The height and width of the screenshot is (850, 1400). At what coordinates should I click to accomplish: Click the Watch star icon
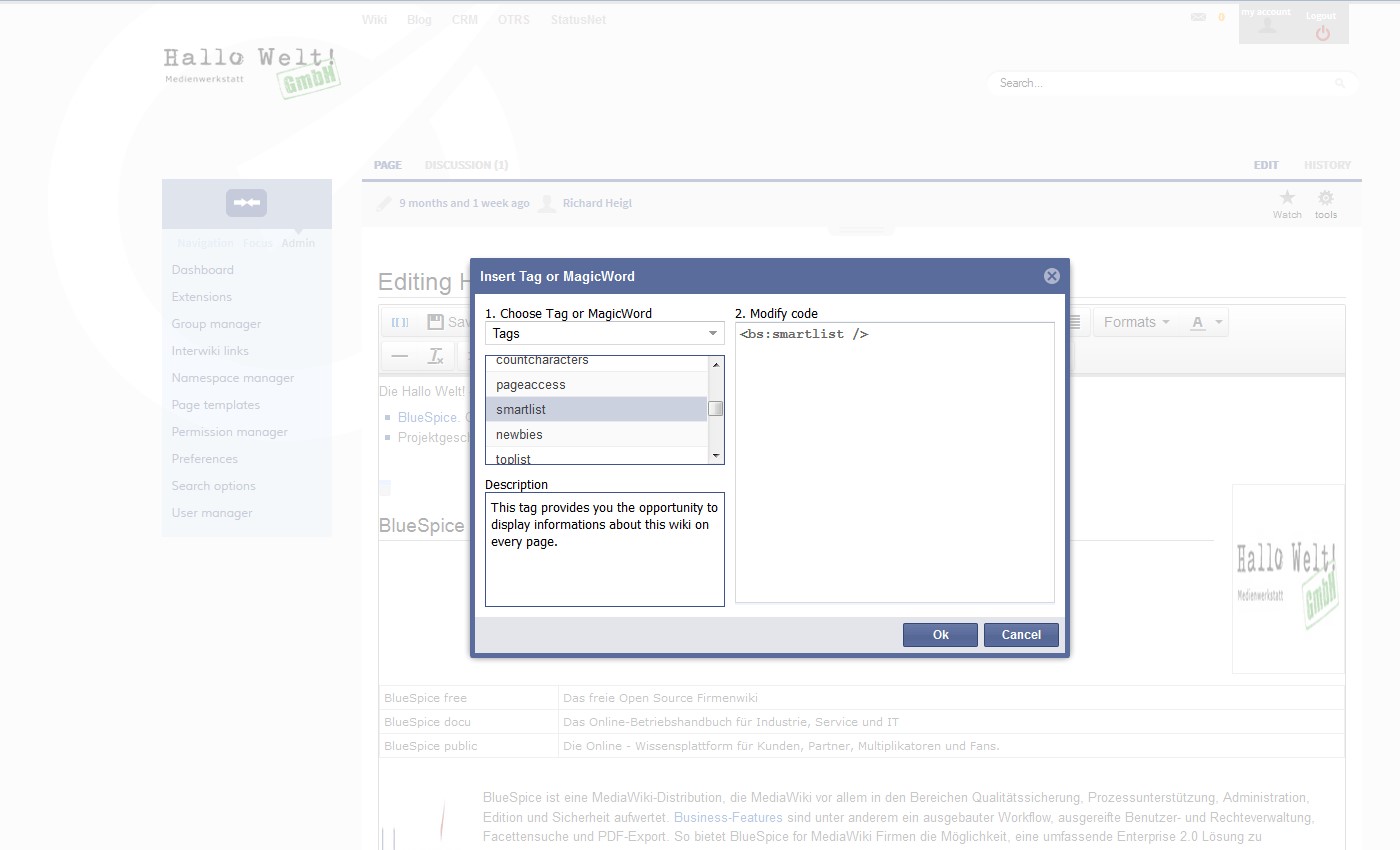(1286, 196)
